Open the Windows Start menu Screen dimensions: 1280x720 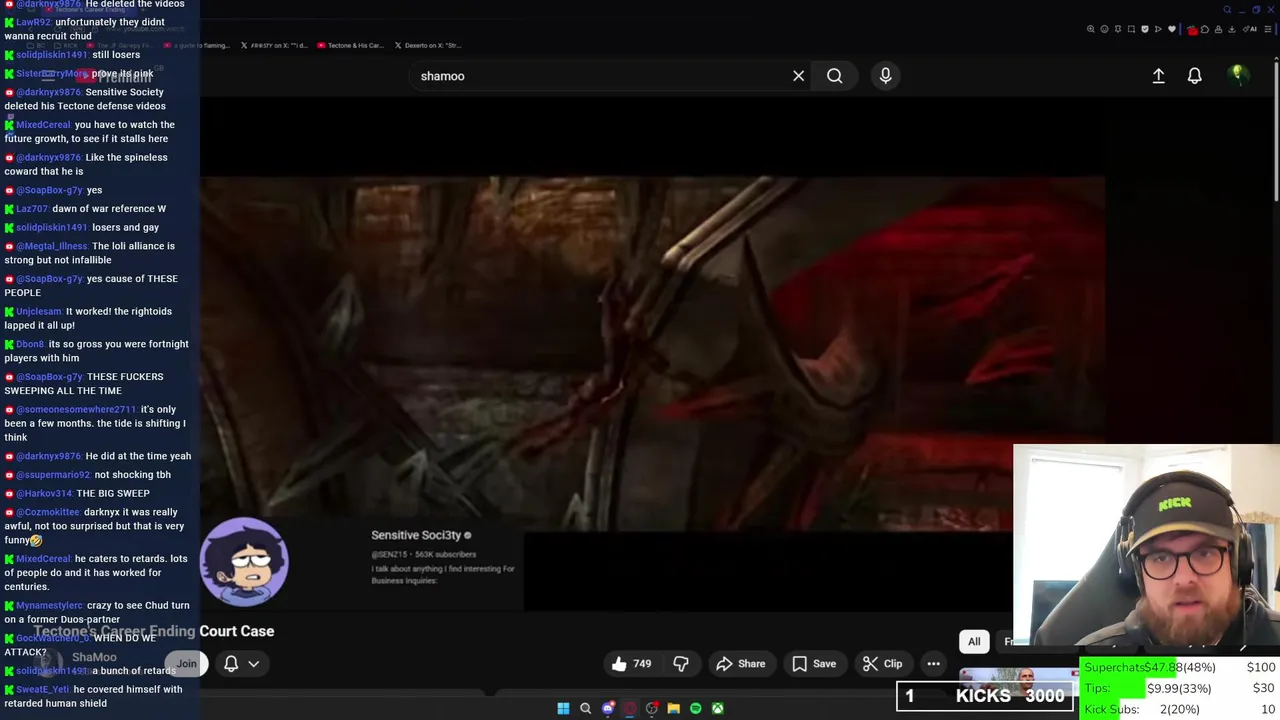tap(563, 708)
